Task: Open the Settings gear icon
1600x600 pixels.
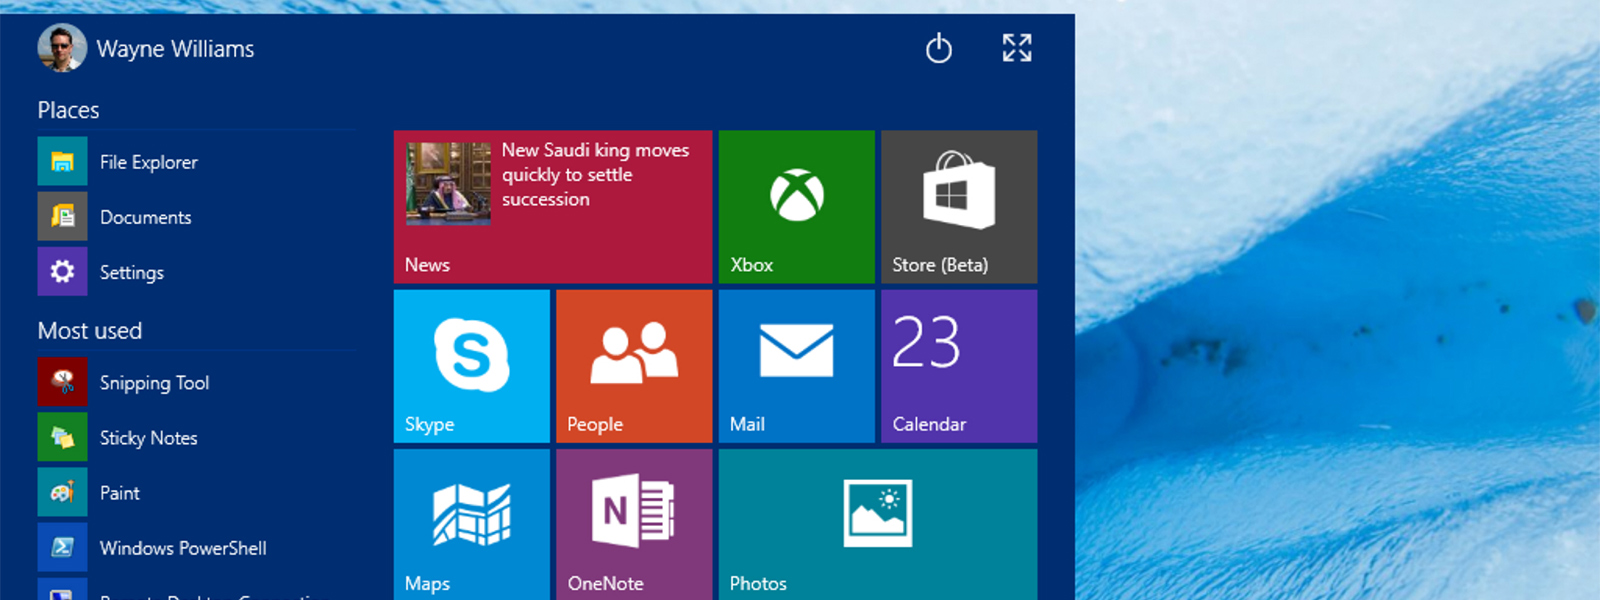Action: pyautogui.click(x=62, y=272)
